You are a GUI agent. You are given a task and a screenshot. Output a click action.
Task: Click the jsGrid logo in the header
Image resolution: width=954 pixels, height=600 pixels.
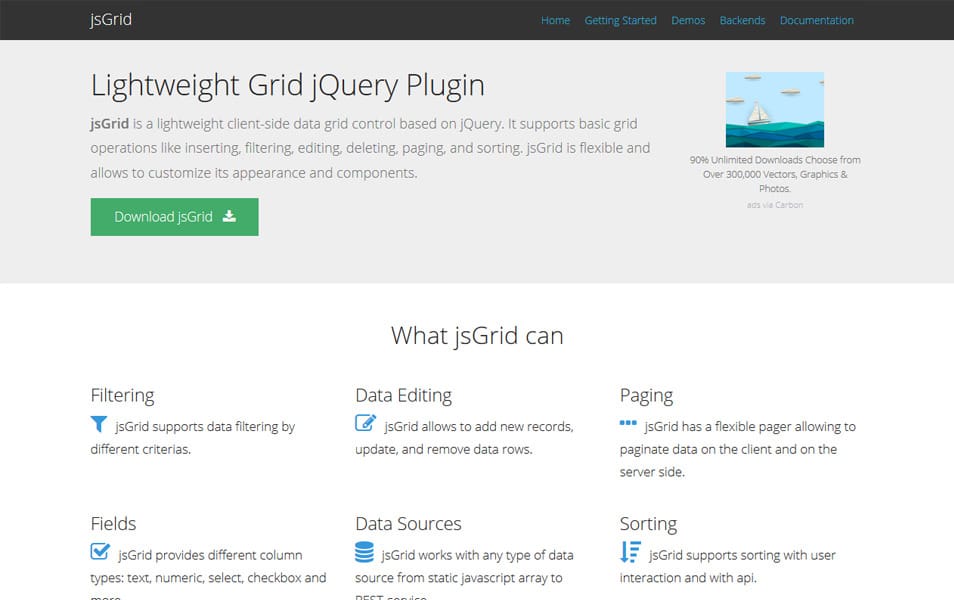pyautogui.click(x=110, y=19)
